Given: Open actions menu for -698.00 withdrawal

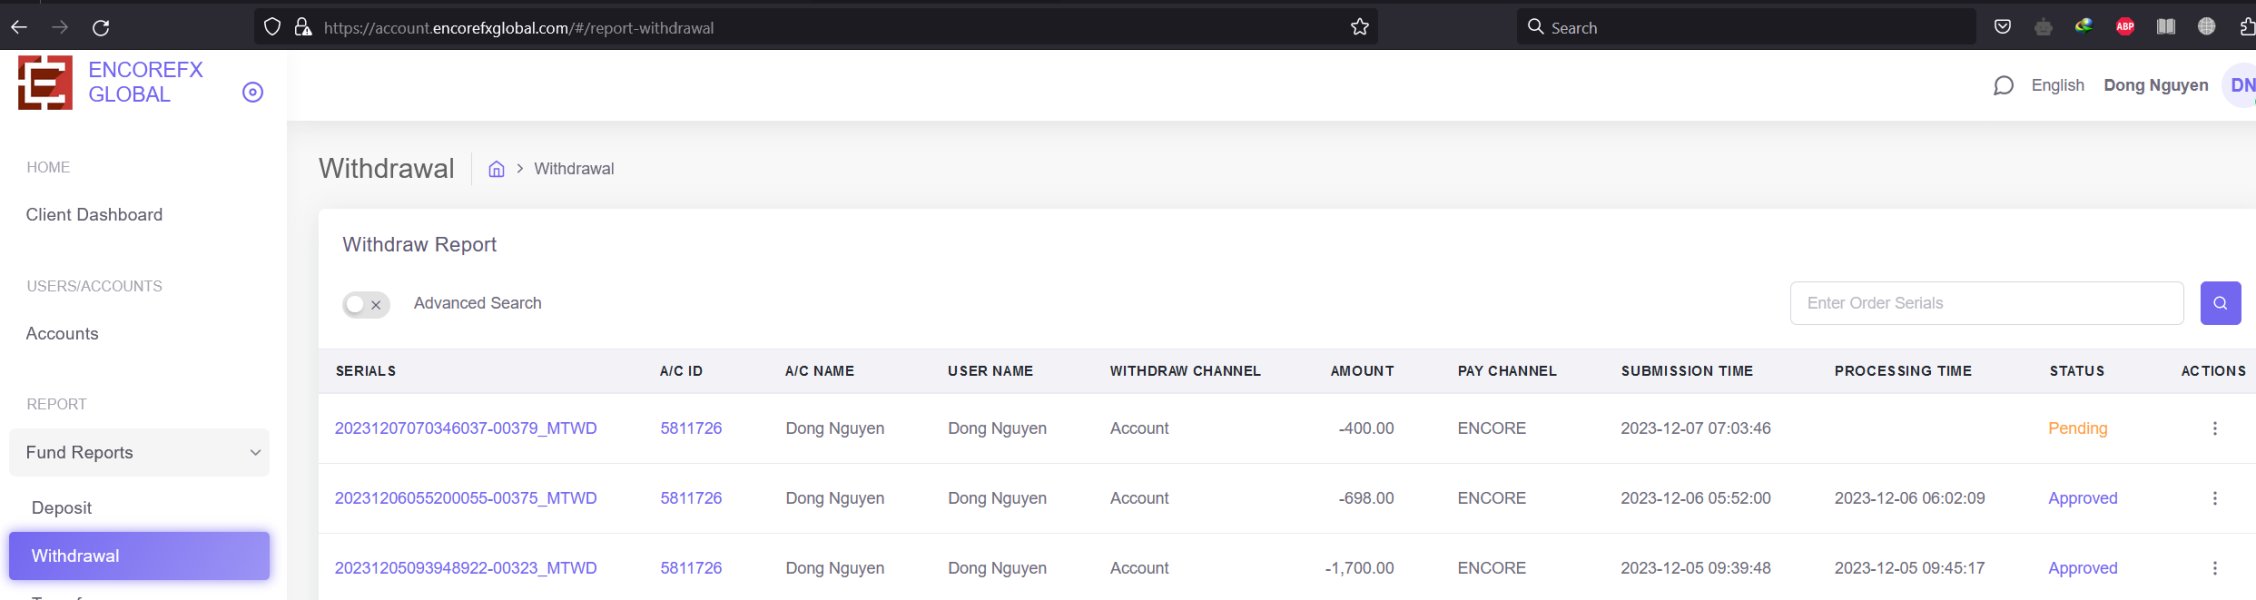Looking at the screenshot, I should click(2214, 498).
